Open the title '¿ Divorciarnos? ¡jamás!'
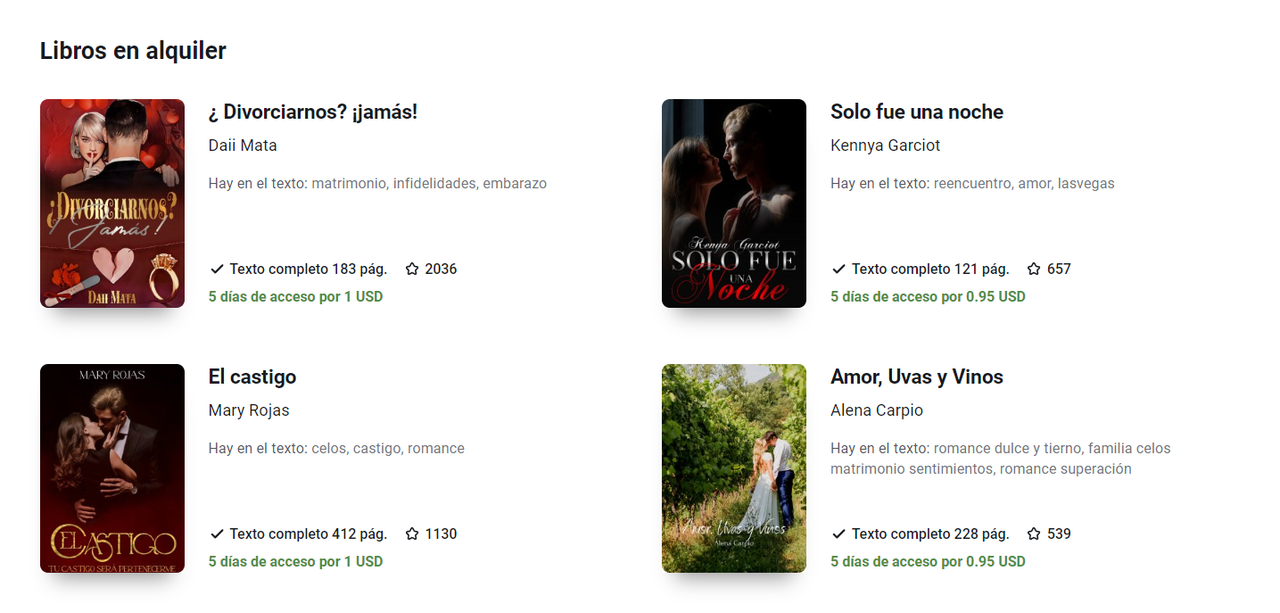The image size is (1280, 613). [x=313, y=112]
